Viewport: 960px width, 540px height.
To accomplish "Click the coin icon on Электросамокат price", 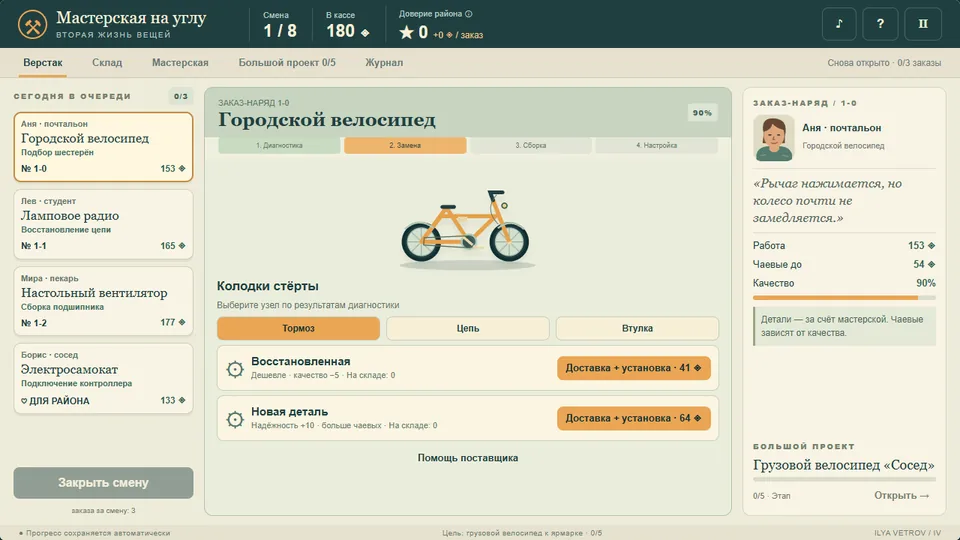I will 181,400.
